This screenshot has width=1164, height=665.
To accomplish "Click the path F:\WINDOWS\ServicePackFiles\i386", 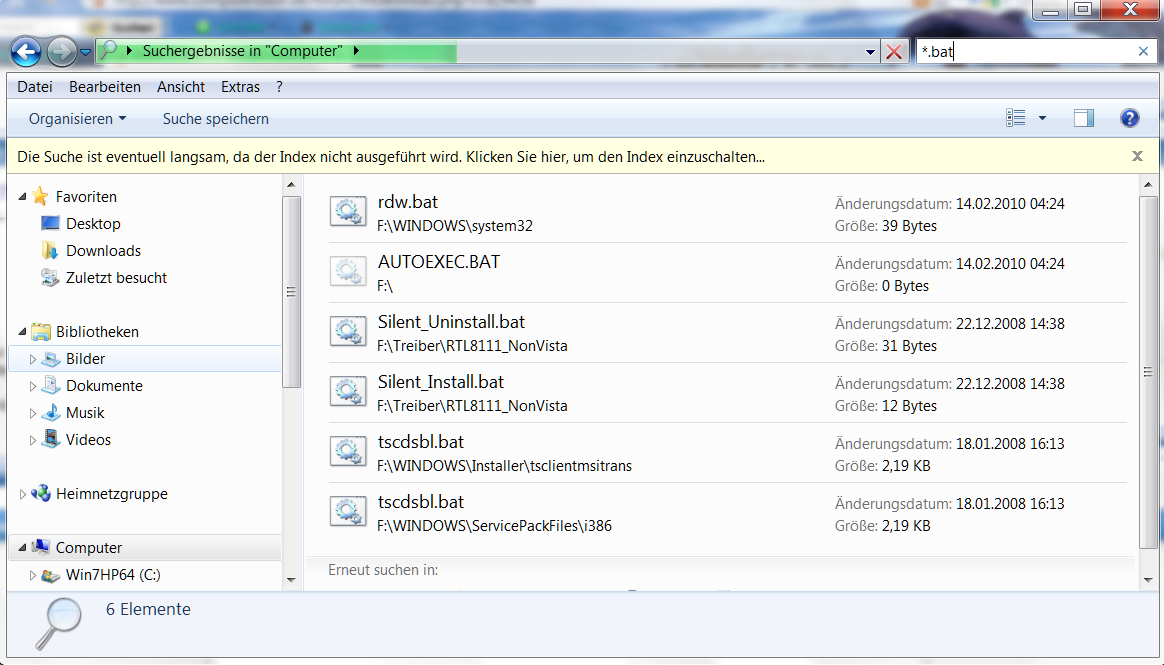I will [494, 525].
